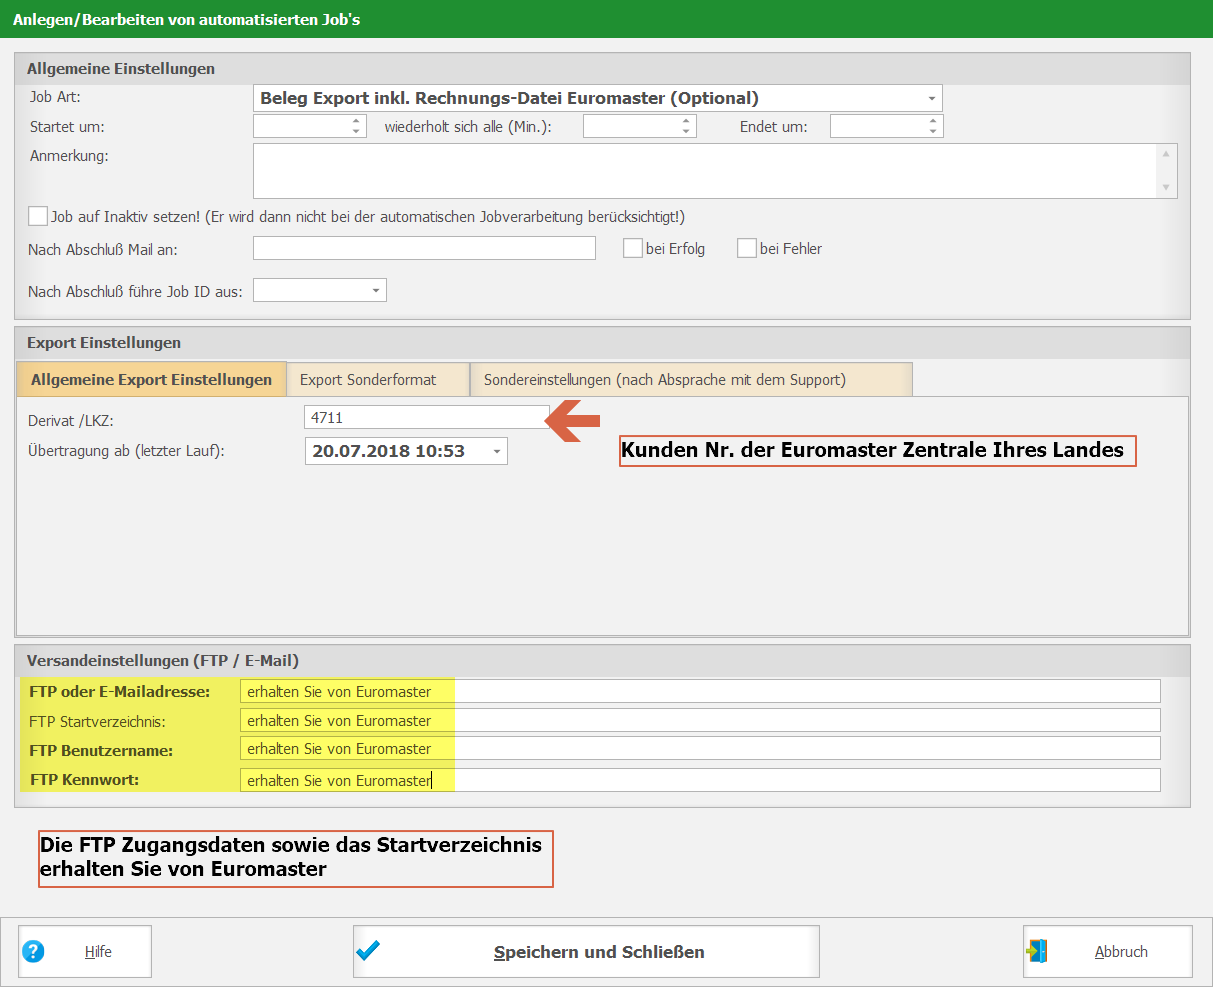Image resolution: width=1213 pixels, height=987 pixels.
Task: Open the Export Sonderformat tab
Action: tap(378, 379)
